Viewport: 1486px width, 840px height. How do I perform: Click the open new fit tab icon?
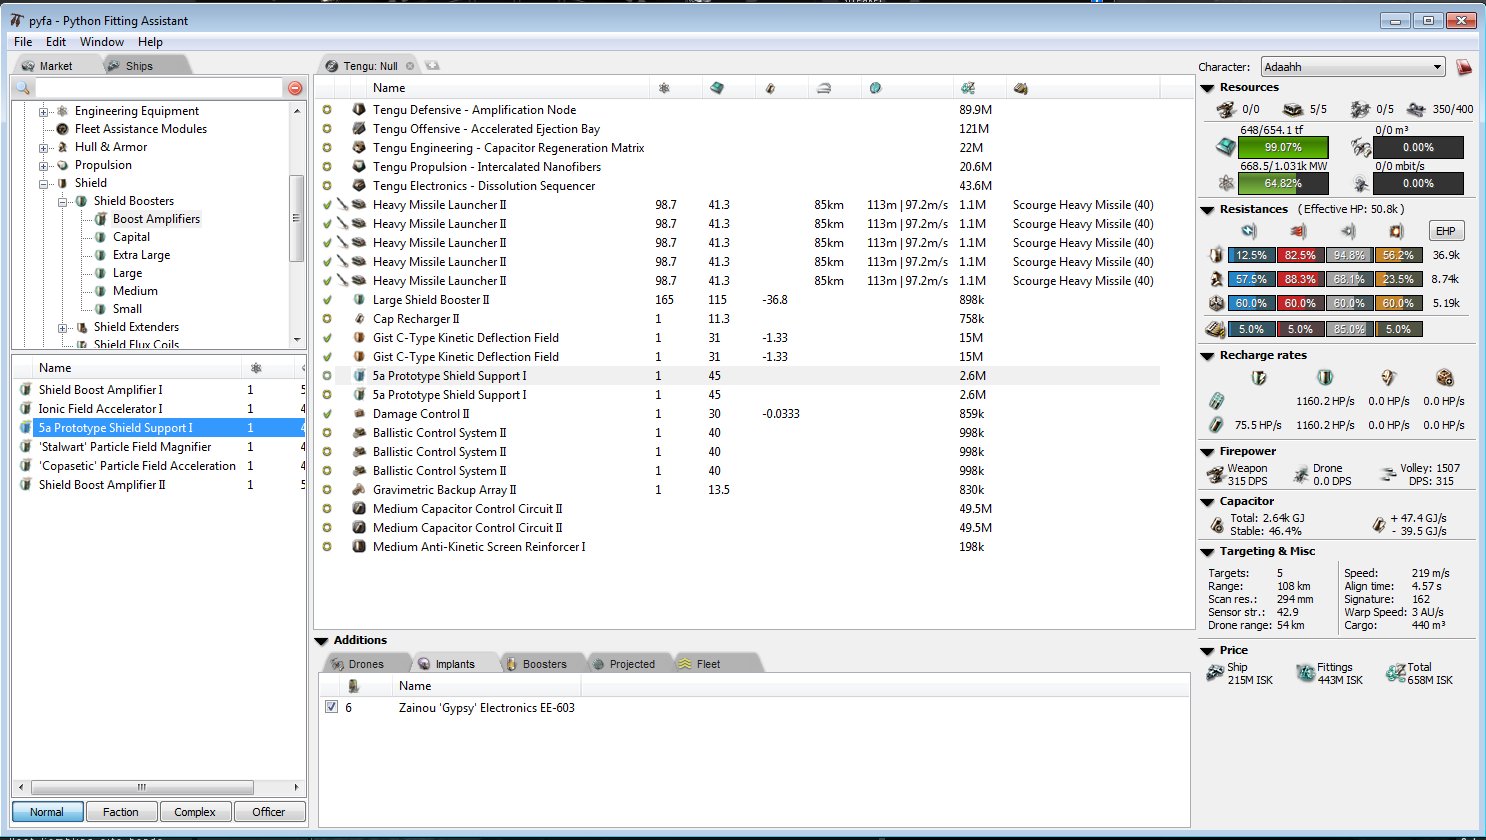[432, 66]
